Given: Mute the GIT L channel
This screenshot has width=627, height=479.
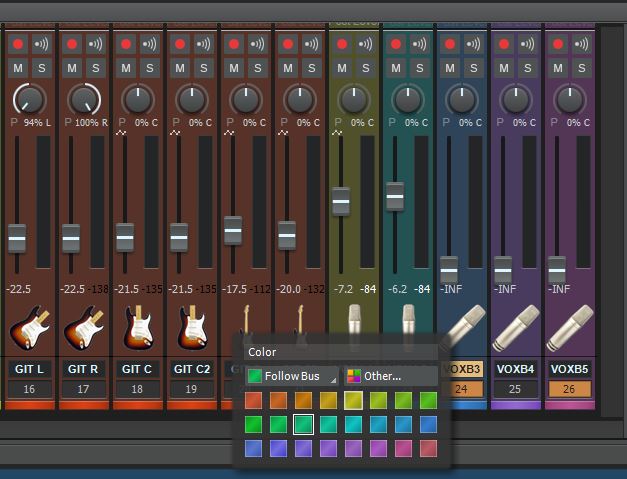Looking at the screenshot, I should (x=18, y=68).
